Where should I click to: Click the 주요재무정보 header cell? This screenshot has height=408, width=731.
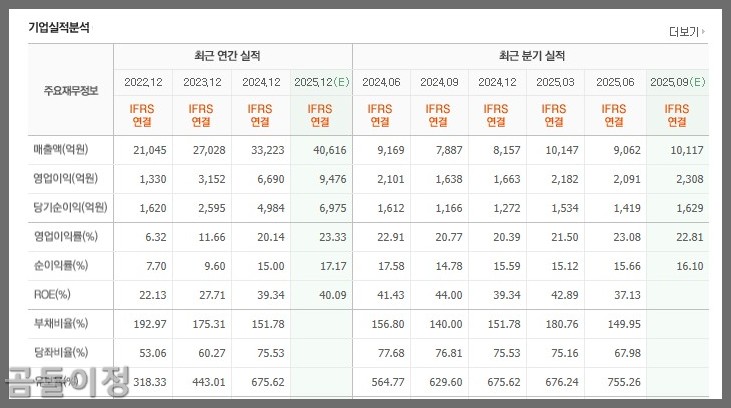pos(71,90)
